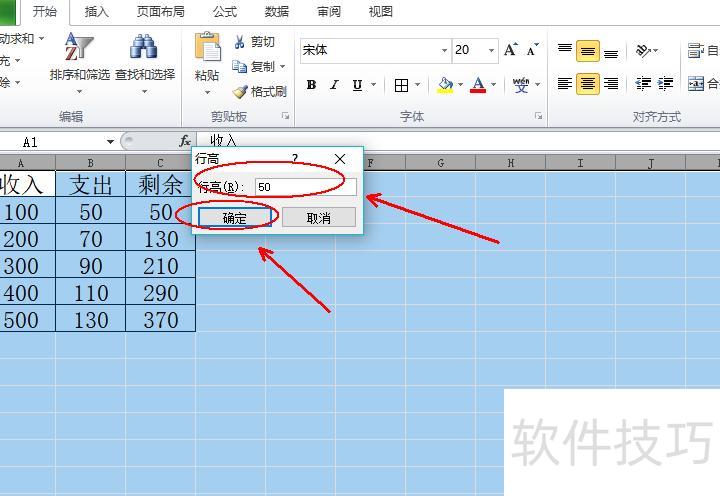Viewport: 720px width, 496px height.
Task: Click the Paste clipboard icon
Action: 207,47
